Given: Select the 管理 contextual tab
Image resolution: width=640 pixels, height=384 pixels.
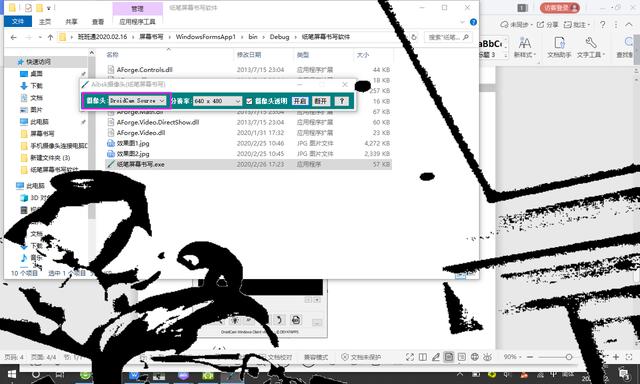Looking at the screenshot, I should tap(137, 9).
